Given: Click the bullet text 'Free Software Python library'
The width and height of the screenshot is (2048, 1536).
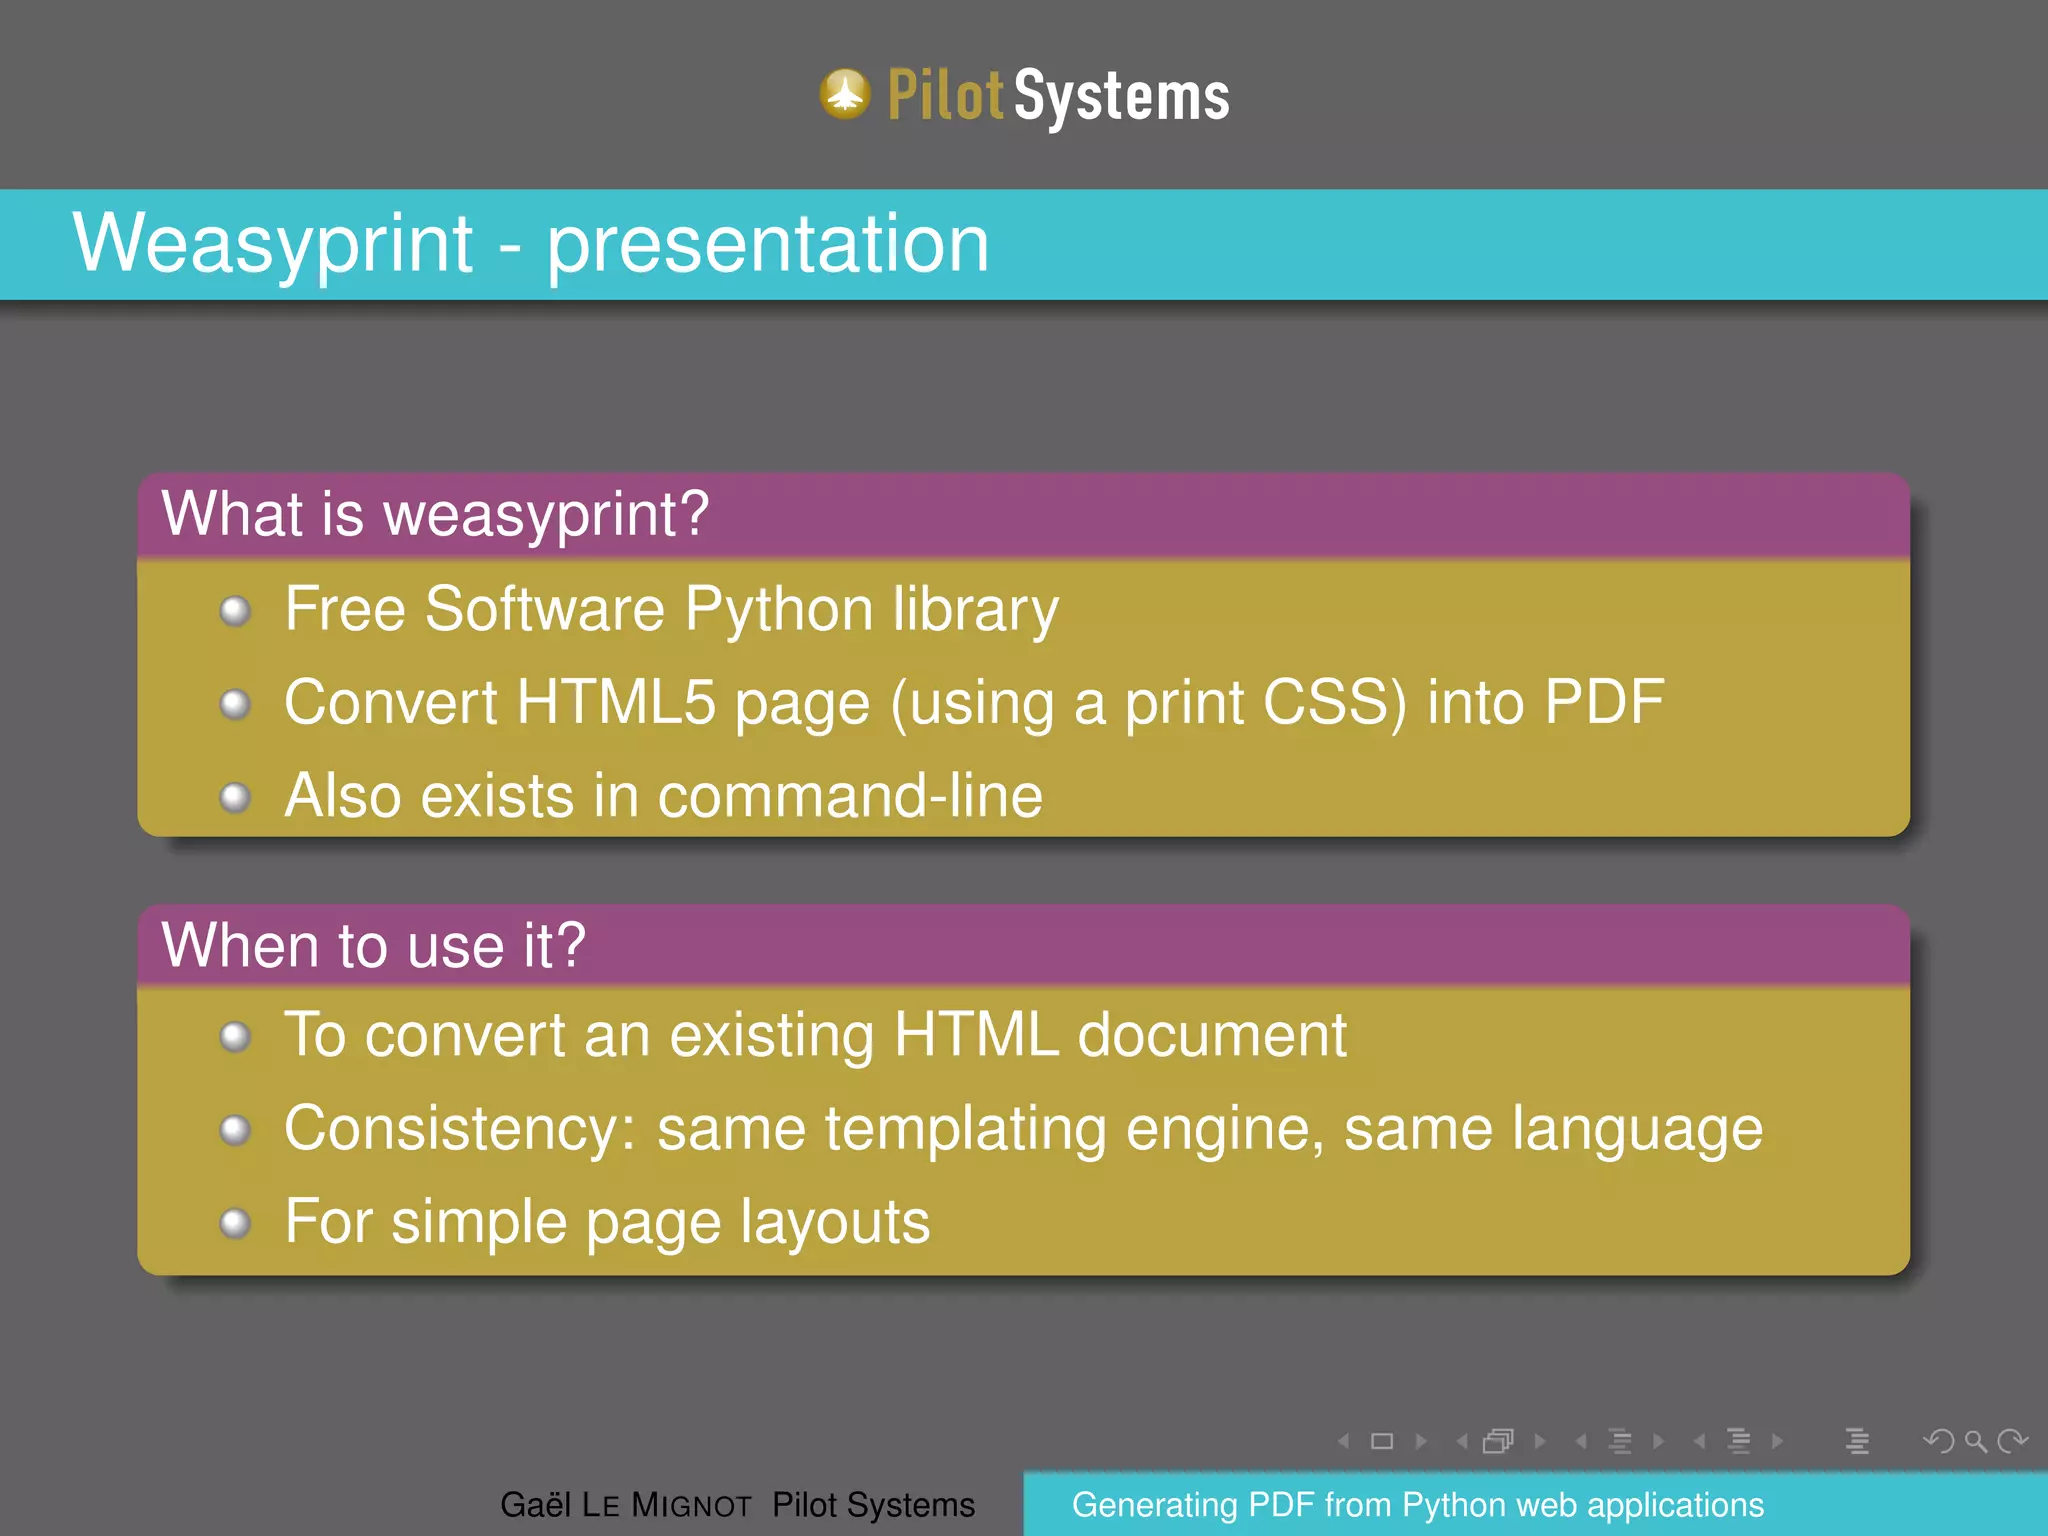Looking at the screenshot, I should [x=671, y=610].
